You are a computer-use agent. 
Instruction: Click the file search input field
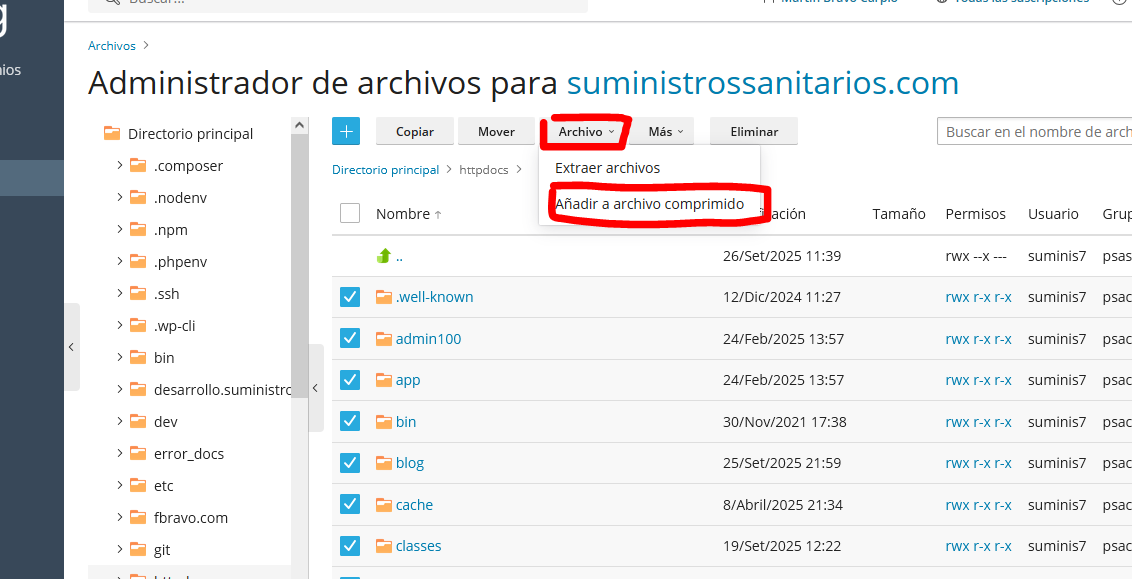pos(1034,131)
